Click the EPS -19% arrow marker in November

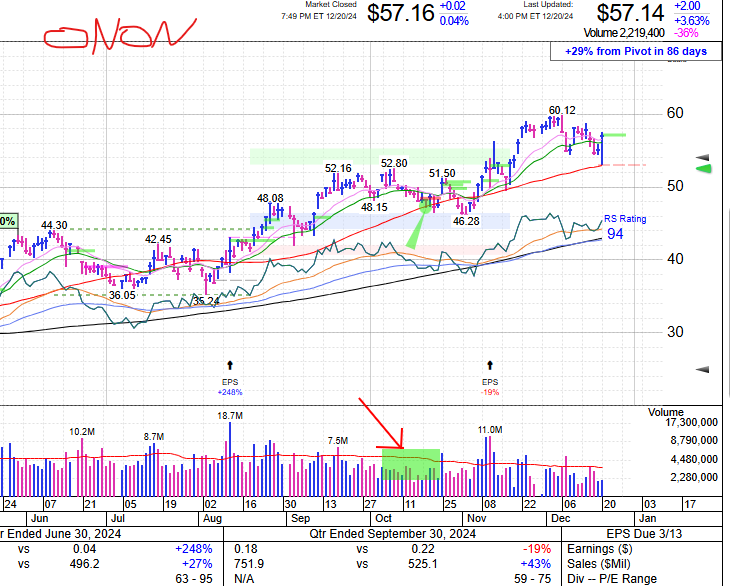tap(490, 365)
